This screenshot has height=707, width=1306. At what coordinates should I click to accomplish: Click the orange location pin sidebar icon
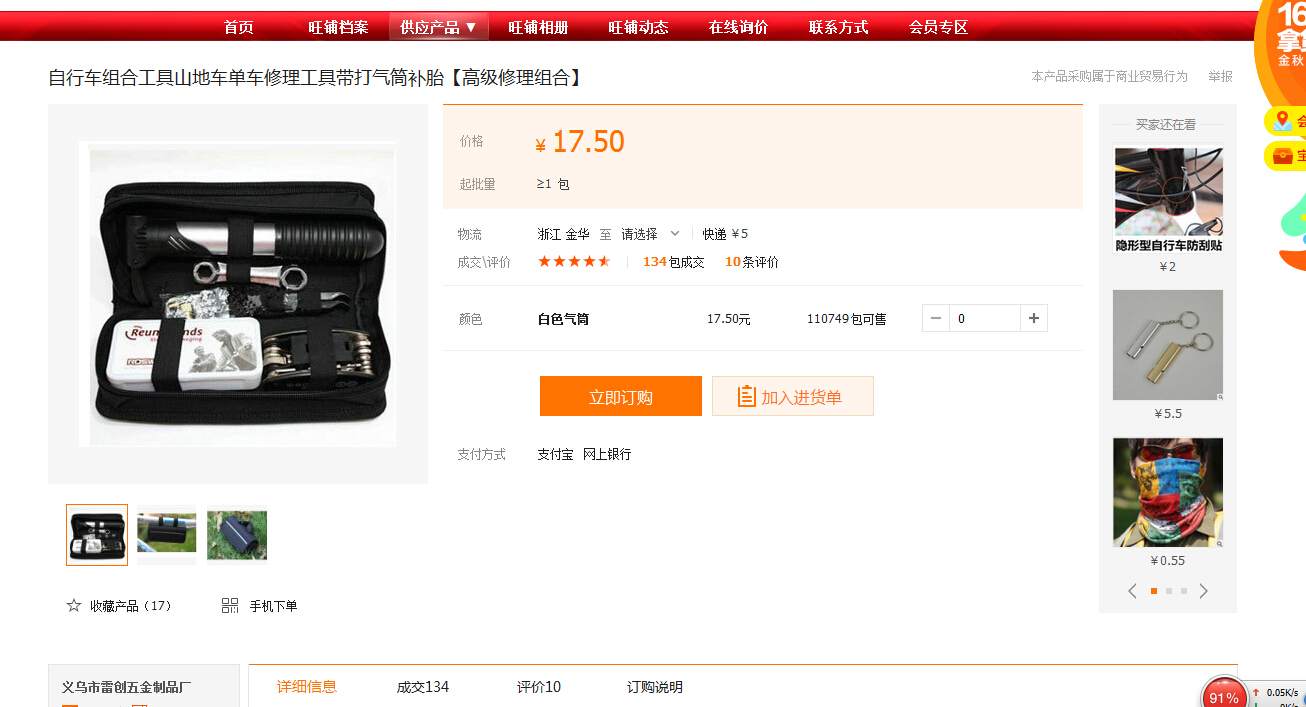pyautogui.click(x=1283, y=122)
